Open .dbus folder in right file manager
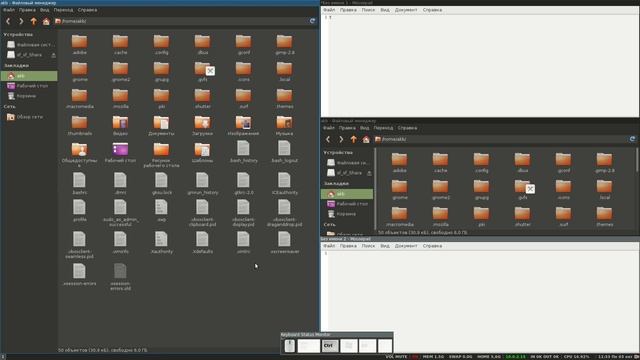 click(x=522, y=162)
